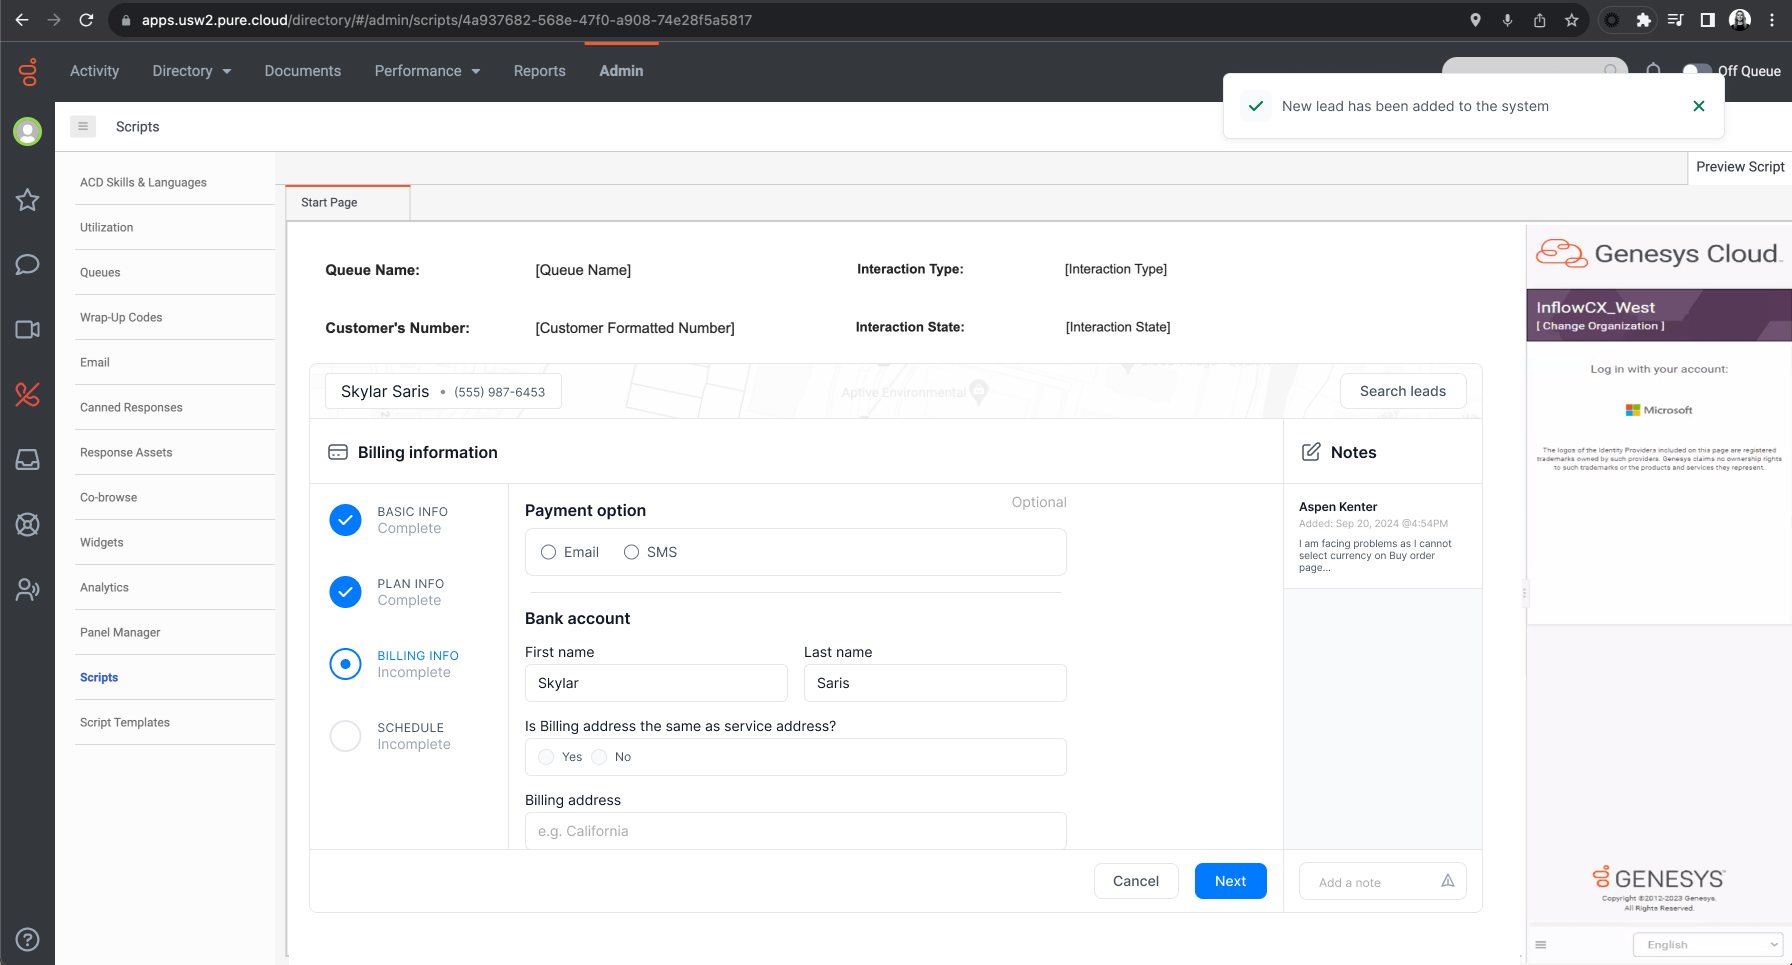
Task: Send note using the arrow icon
Action: (x=1447, y=881)
